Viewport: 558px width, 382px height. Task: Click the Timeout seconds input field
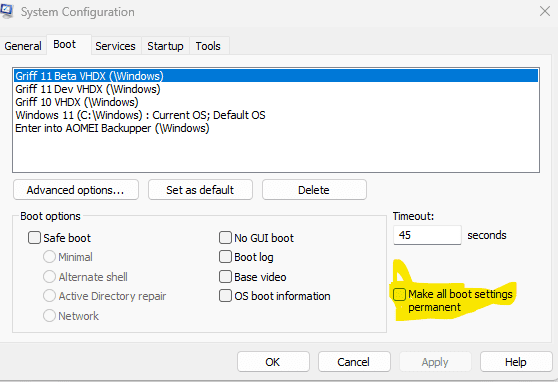pyautogui.click(x=427, y=235)
